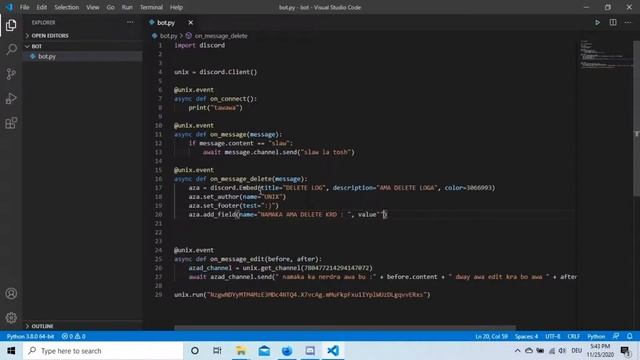Click Ln 20, Col 59 in status bar
The width and height of the screenshot is (640, 360).
[x=491, y=336]
